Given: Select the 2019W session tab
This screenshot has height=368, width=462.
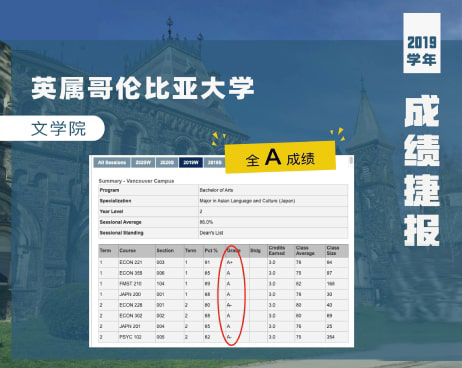Looking at the screenshot, I should (191, 162).
